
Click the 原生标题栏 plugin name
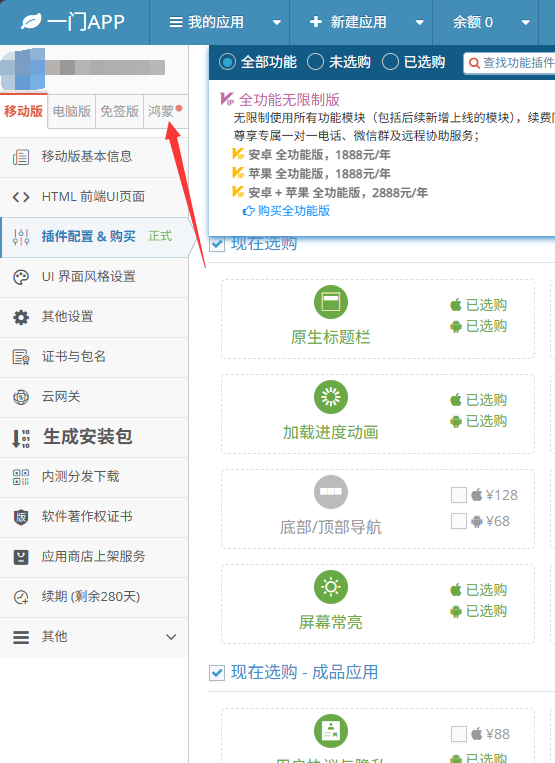pos(331,337)
